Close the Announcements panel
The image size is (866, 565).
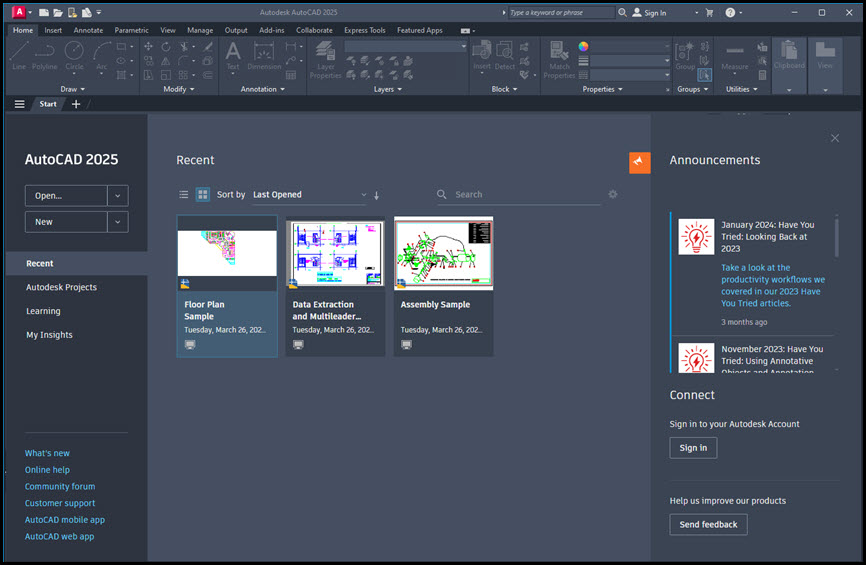coord(835,138)
